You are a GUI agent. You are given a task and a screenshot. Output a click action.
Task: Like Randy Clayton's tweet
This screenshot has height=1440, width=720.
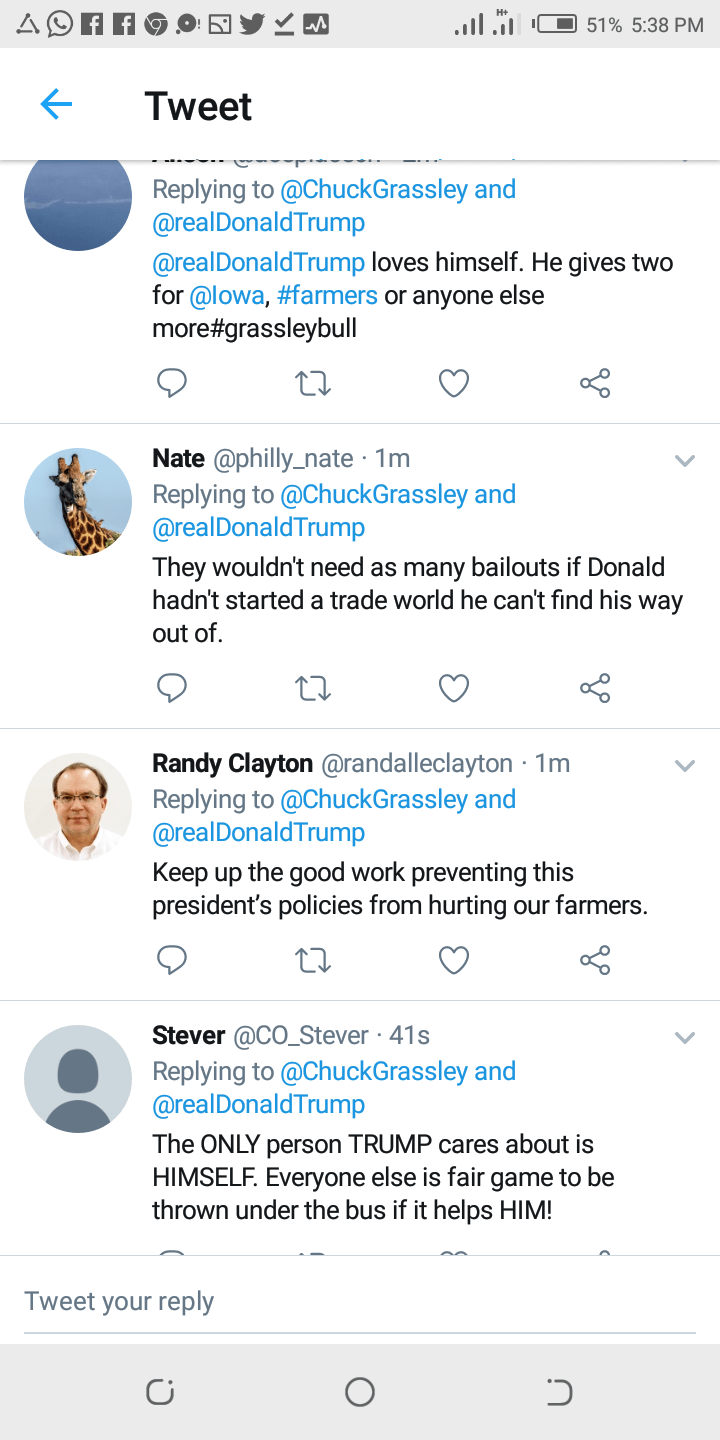(x=454, y=961)
